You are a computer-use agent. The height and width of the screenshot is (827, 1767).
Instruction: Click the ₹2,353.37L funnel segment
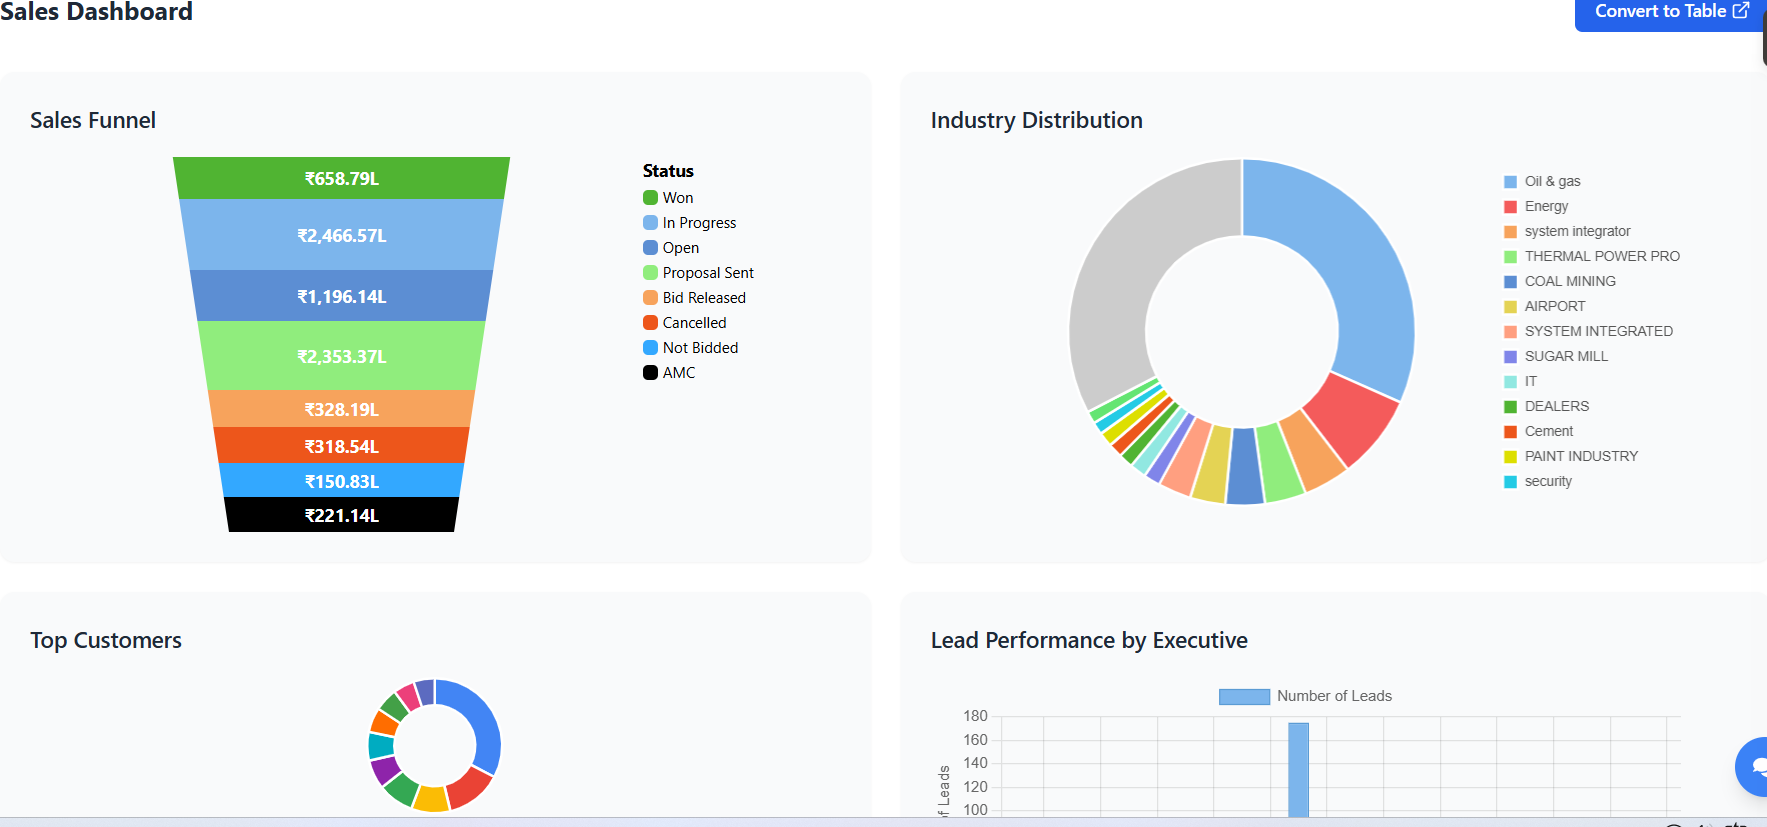tap(341, 356)
